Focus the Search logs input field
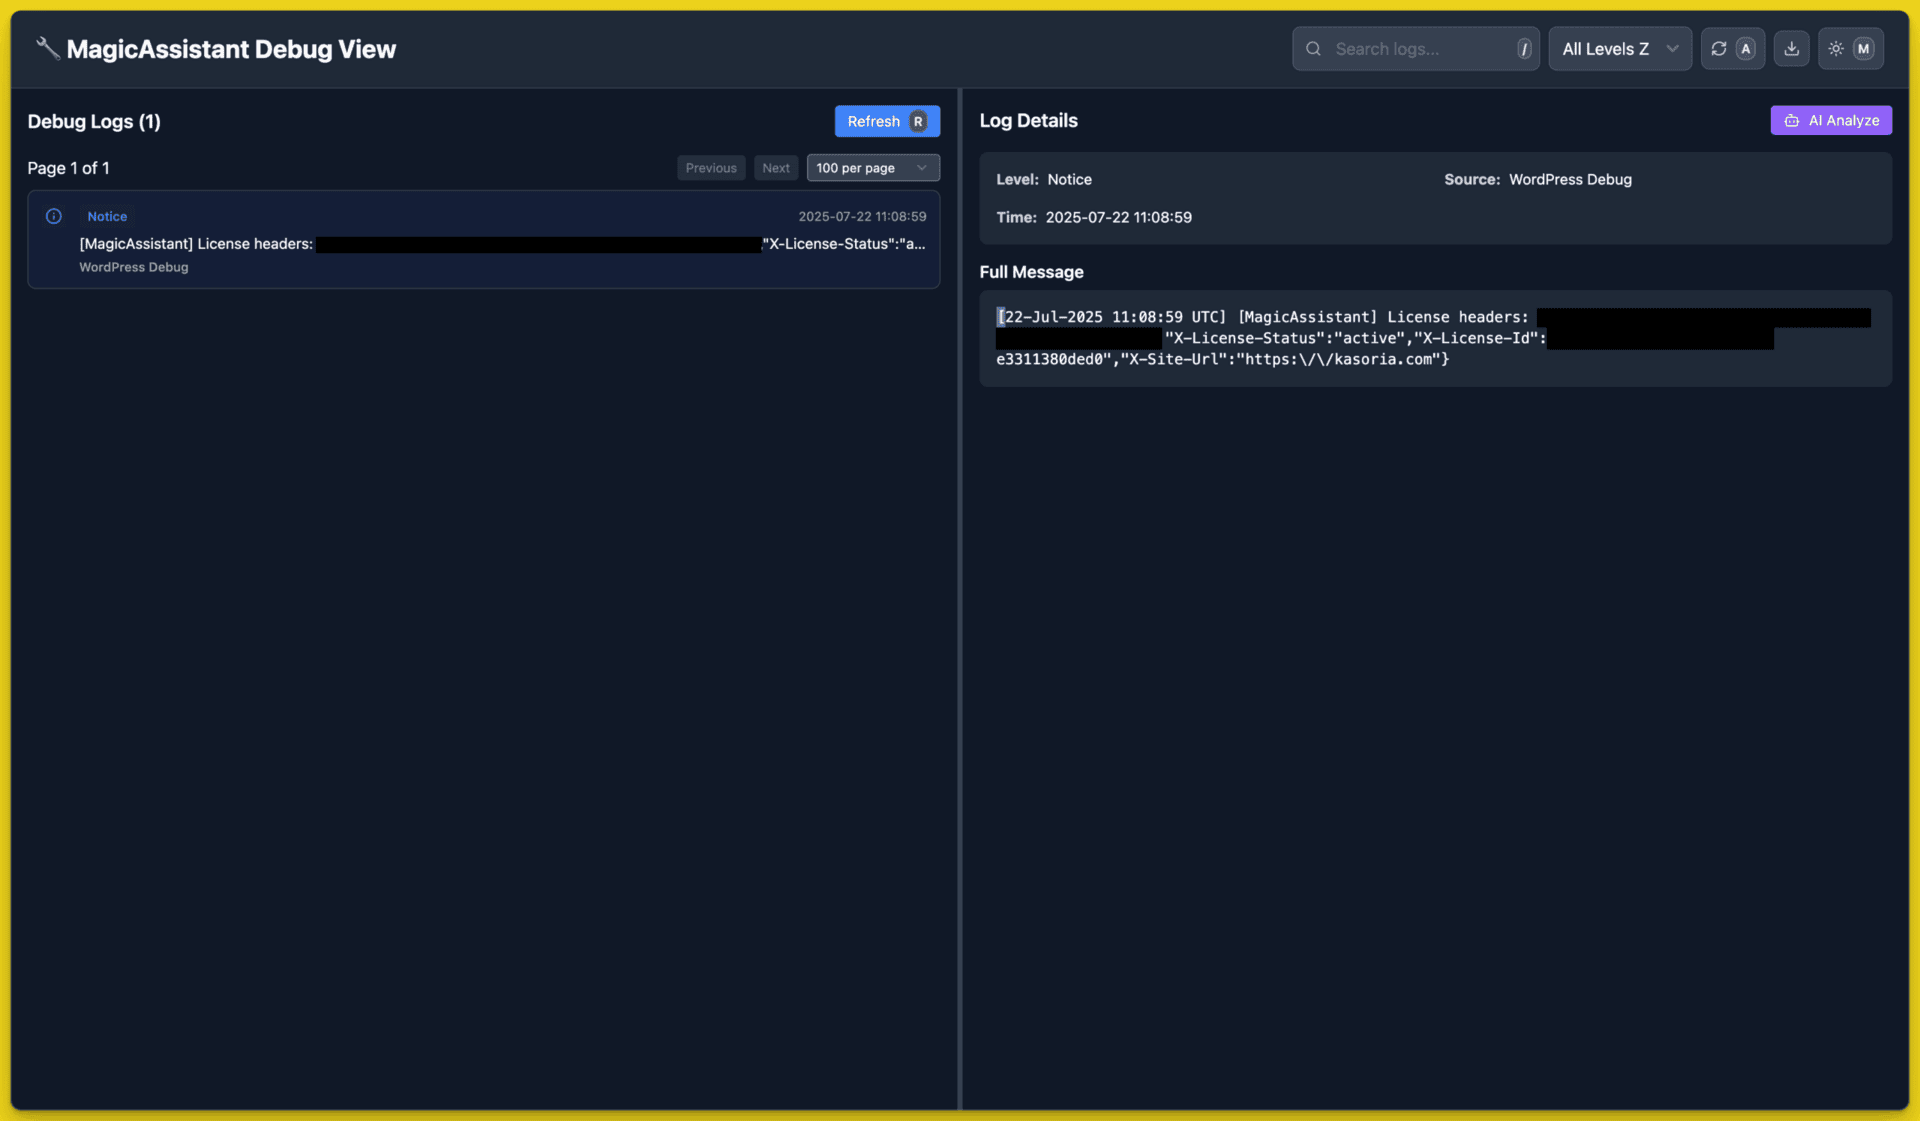This screenshot has height=1121, width=1920. coord(1415,49)
